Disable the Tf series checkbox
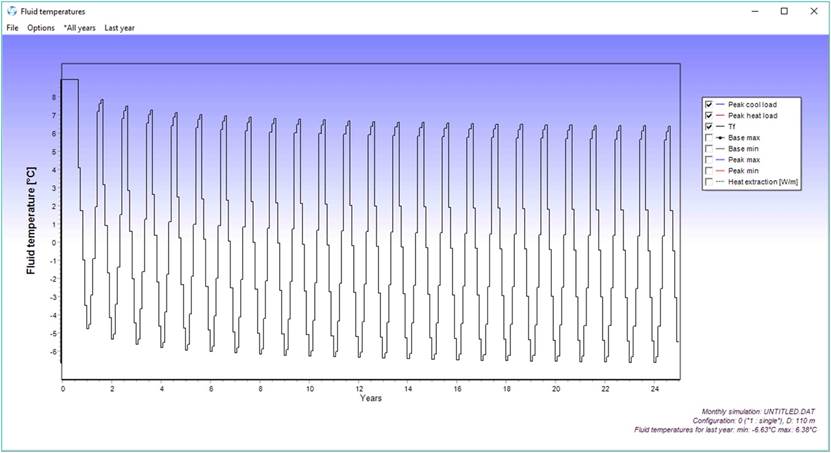 [709, 126]
